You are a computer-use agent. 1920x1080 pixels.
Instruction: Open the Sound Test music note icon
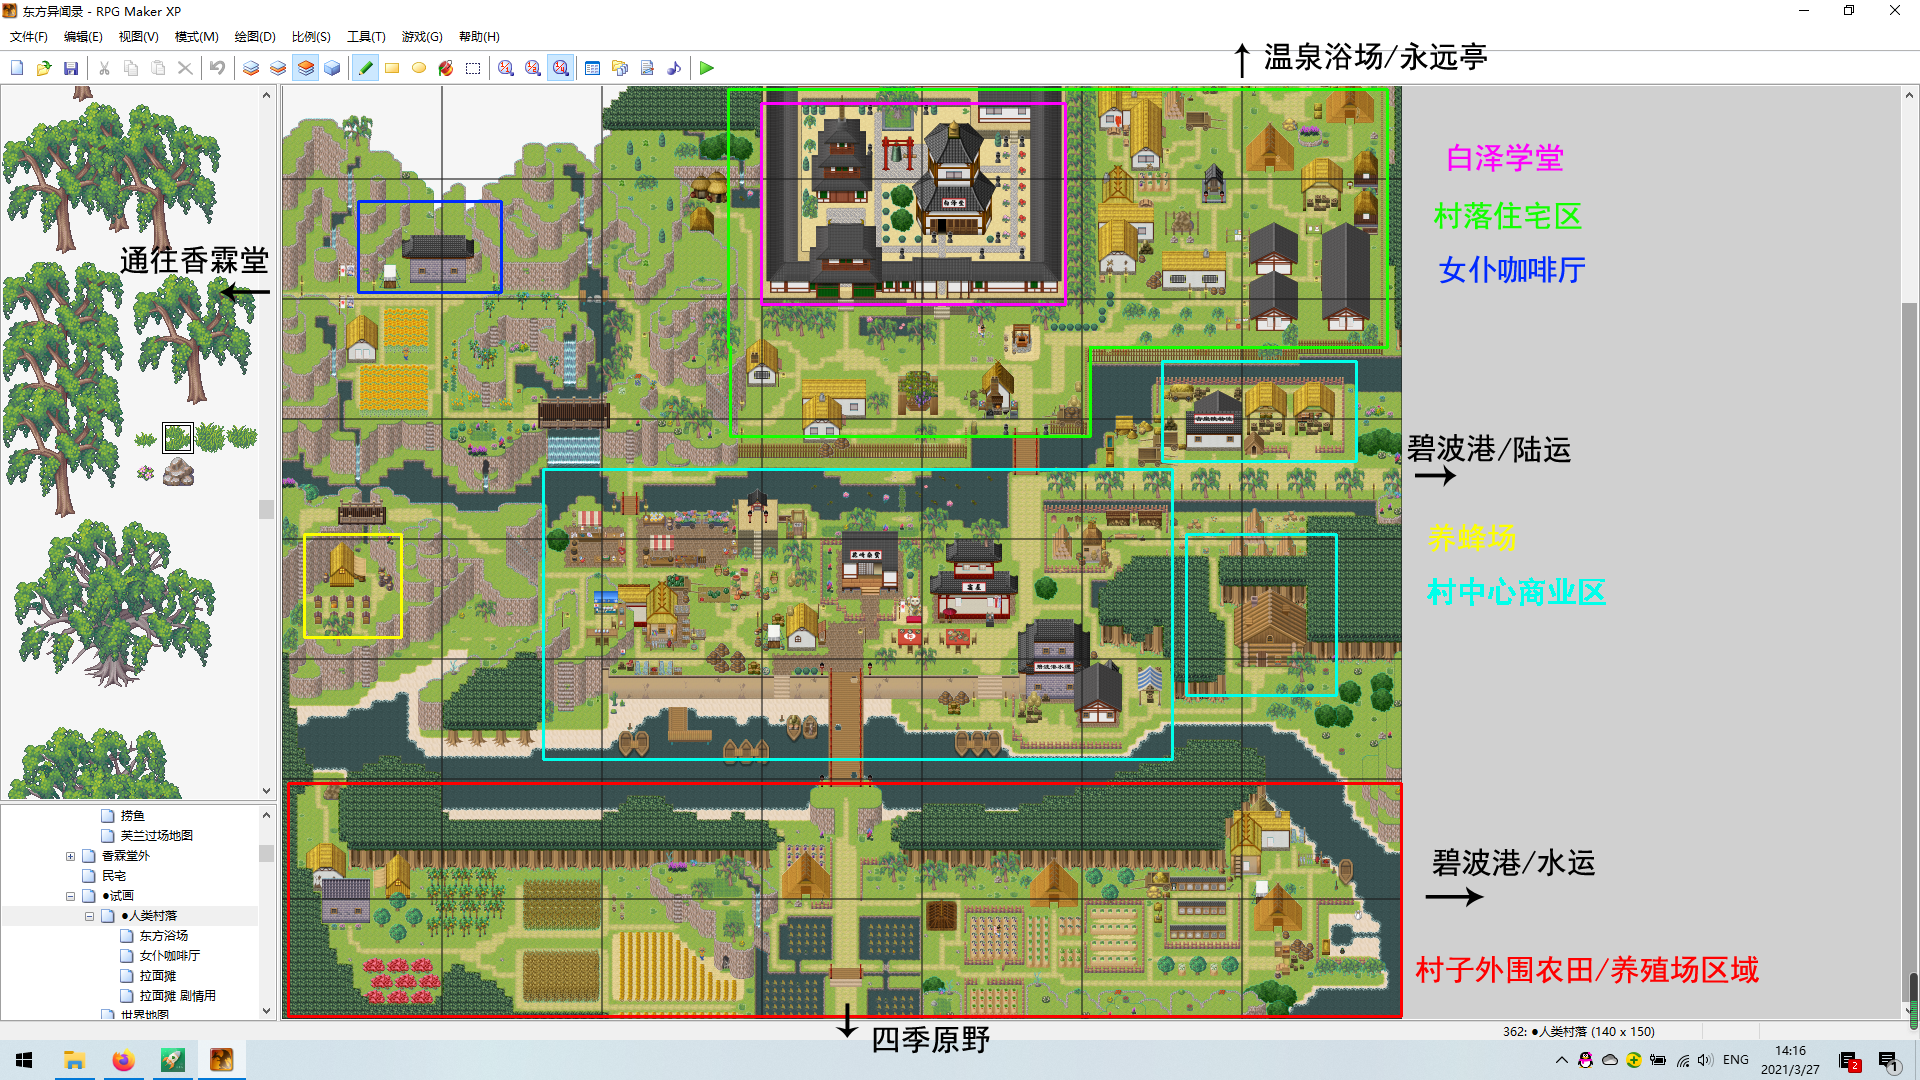(674, 68)
